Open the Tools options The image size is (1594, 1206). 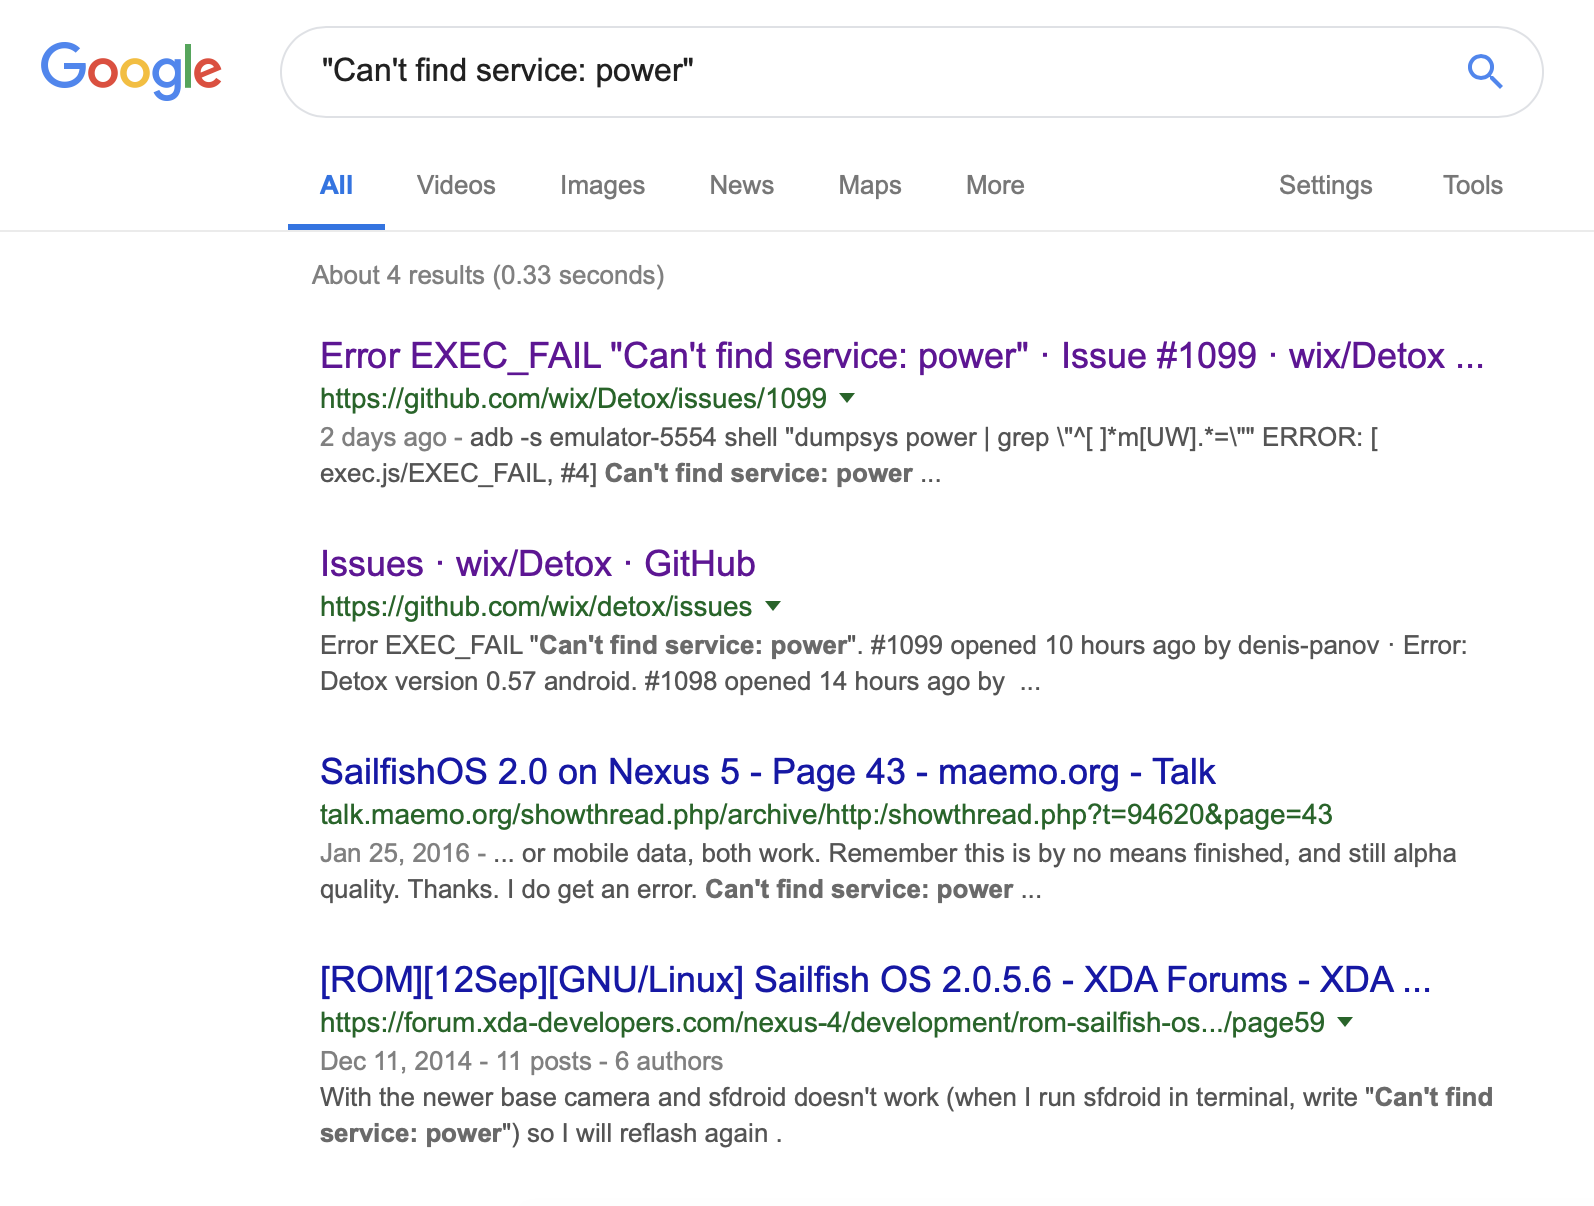pyautogui.click(x=1471, y=185)
